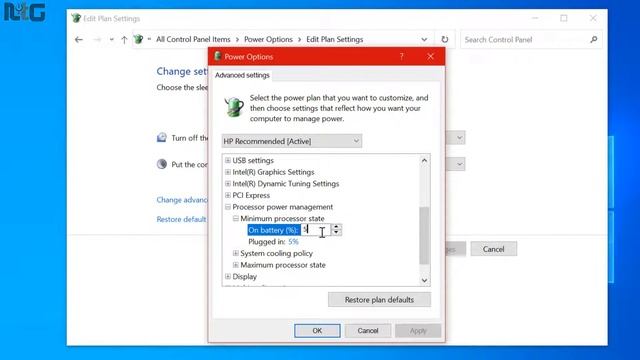Screen dimensions: 640x360
Task: Expand the Display node
Action: 228,276
